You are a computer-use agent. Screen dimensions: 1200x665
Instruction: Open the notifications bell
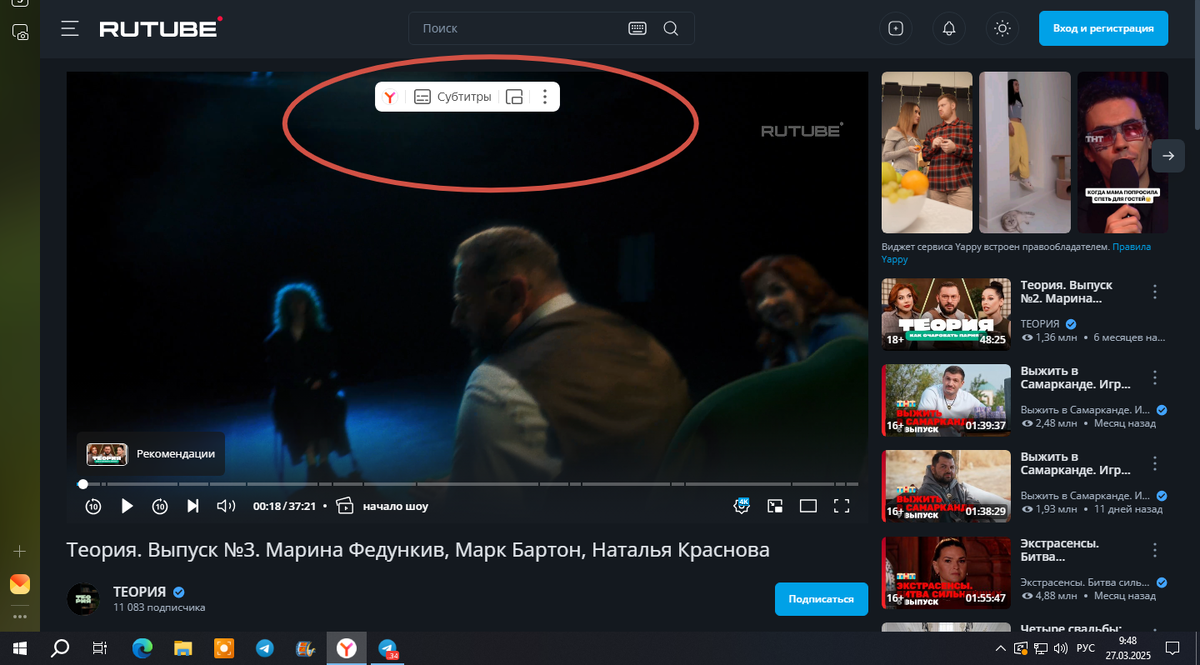point(949,29)
